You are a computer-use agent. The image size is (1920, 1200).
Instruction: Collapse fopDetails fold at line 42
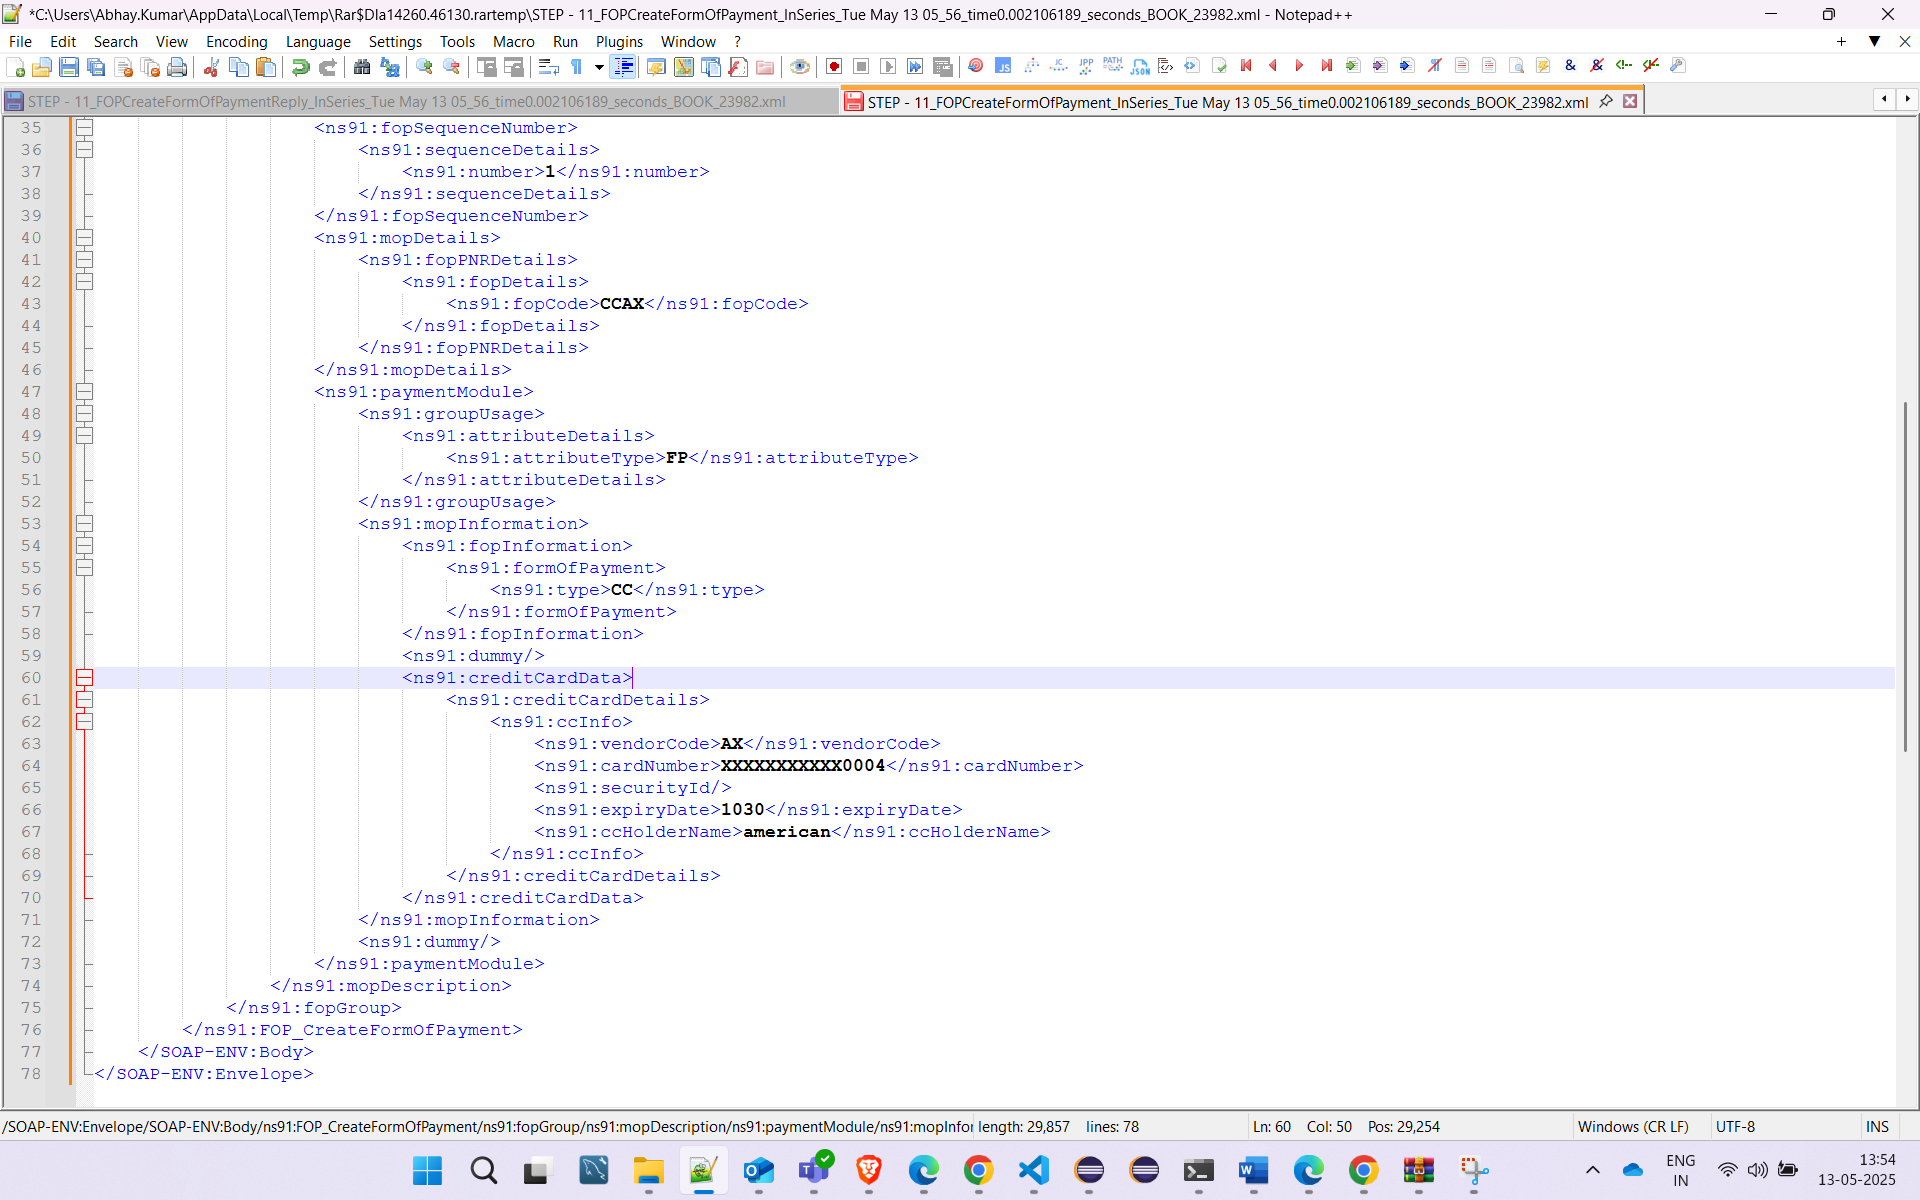coord(85,282)
